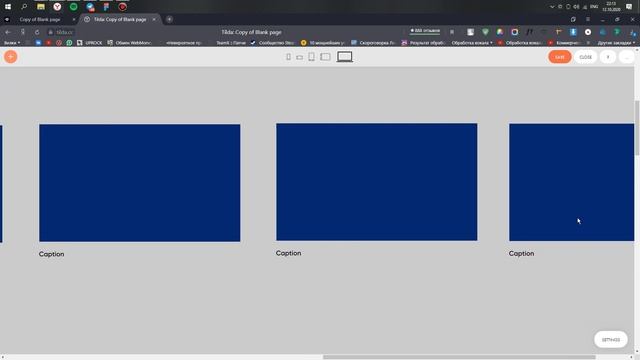Click the orange Save button
The height and width of the screenshot is (360, 640).
560,57
